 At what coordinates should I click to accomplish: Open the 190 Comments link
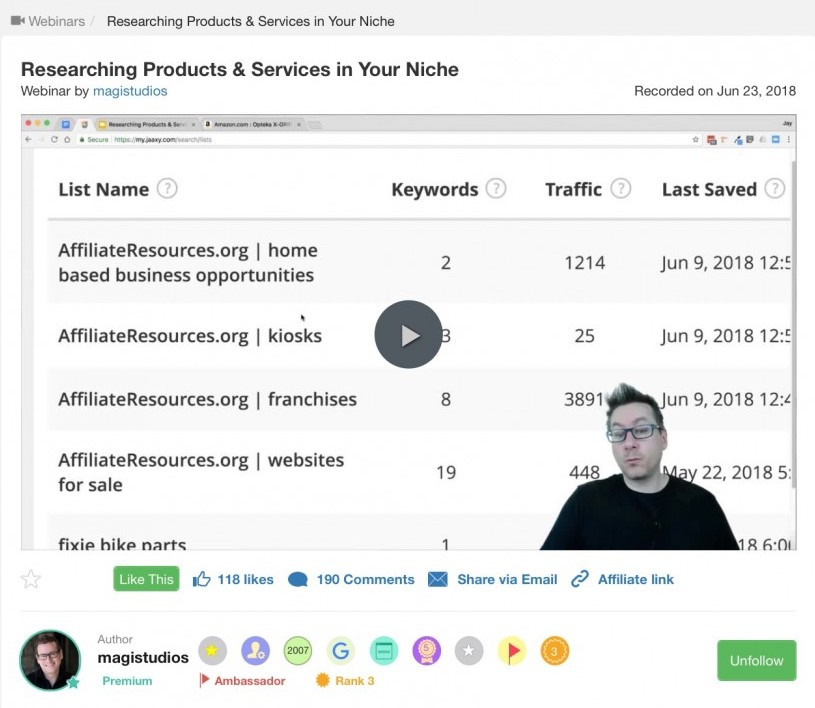click(365, 579)
